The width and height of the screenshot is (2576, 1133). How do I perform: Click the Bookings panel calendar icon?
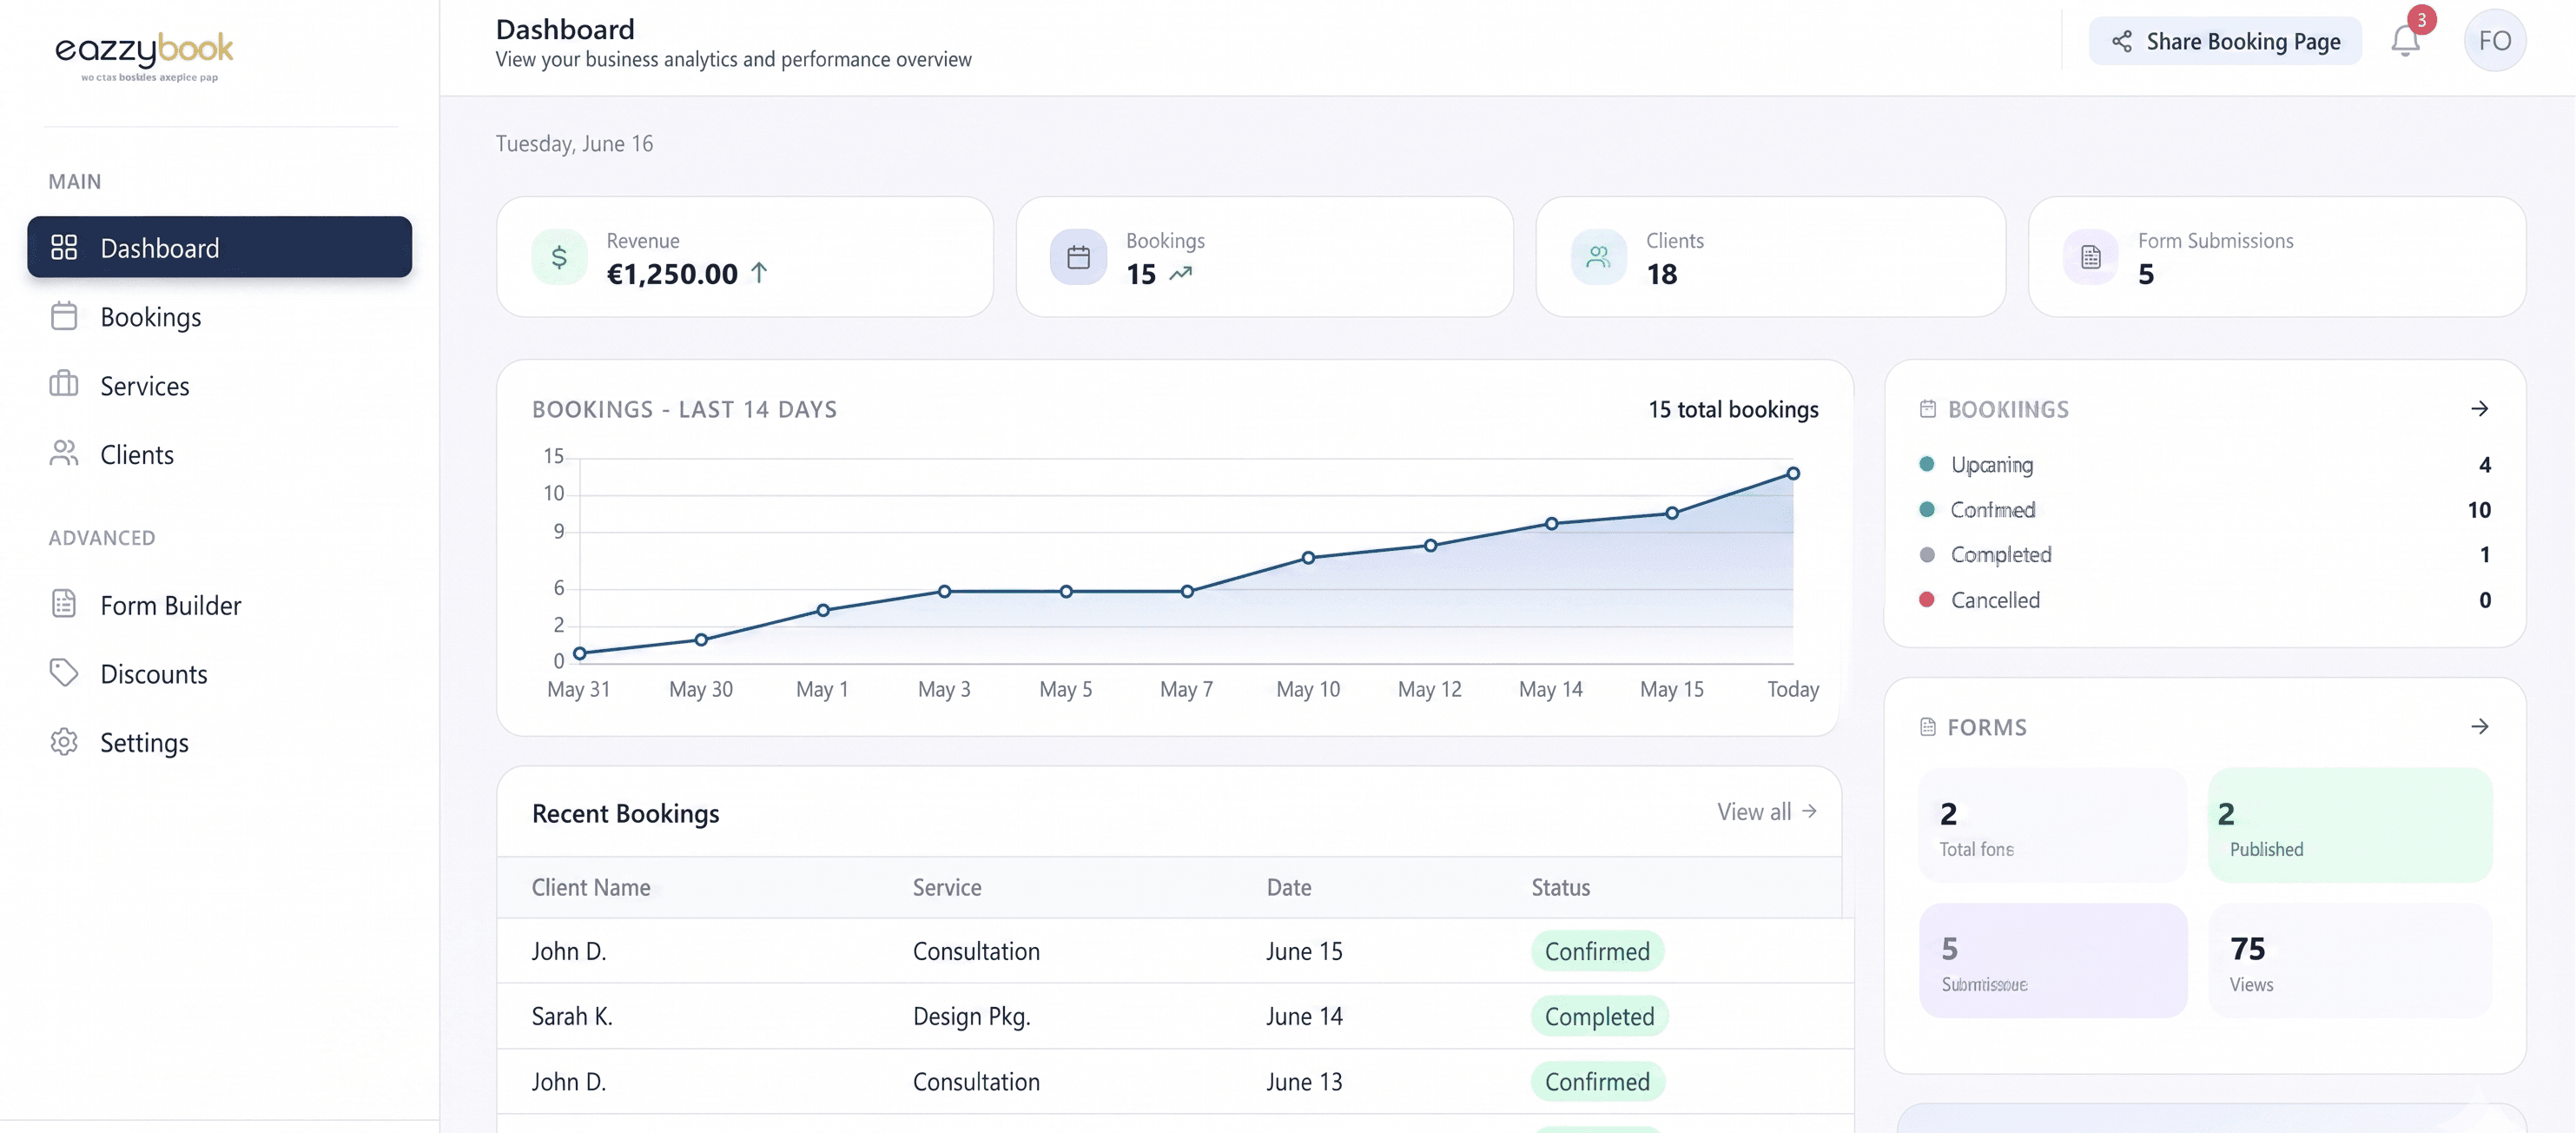[x=1928, y=408]
